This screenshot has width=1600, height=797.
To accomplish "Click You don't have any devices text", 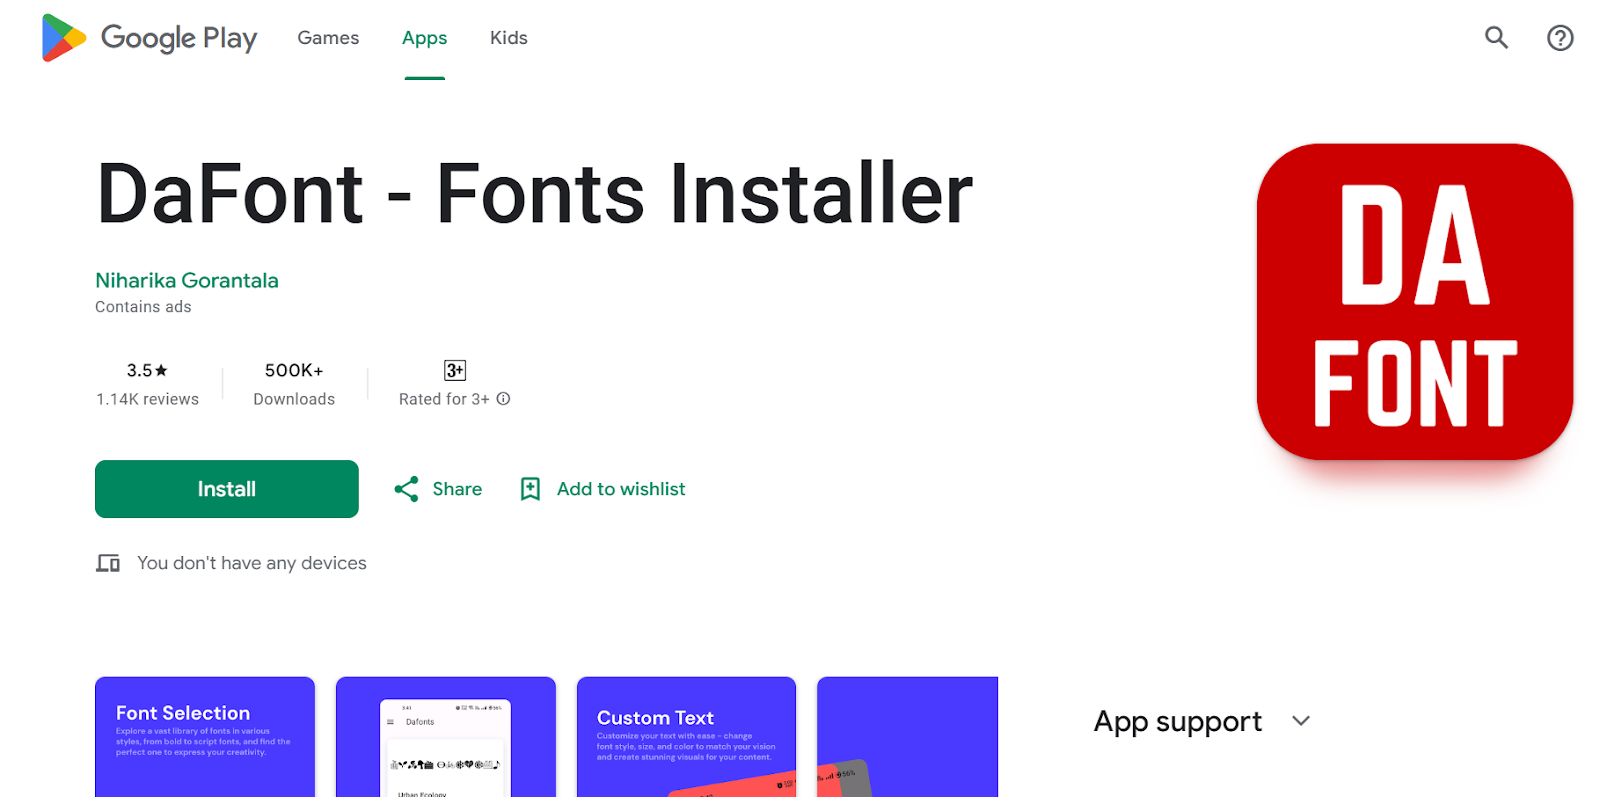I will tap(252, 563).
